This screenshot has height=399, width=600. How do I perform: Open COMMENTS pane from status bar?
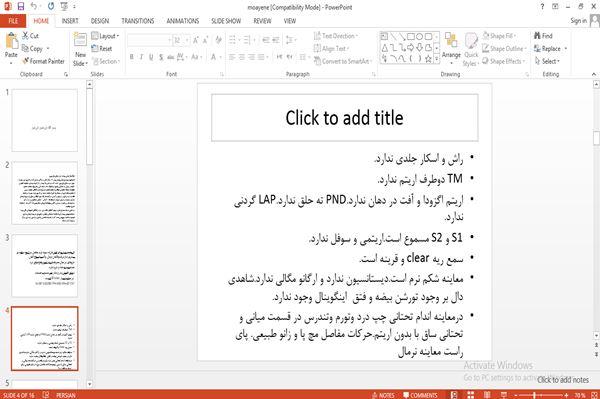coord(420,395)
